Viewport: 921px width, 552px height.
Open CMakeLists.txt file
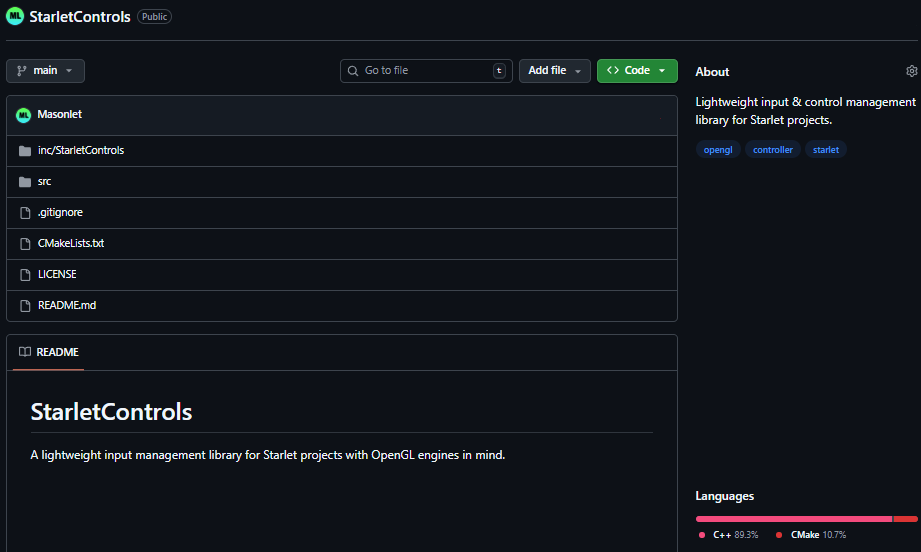click(x=71, y=243)
